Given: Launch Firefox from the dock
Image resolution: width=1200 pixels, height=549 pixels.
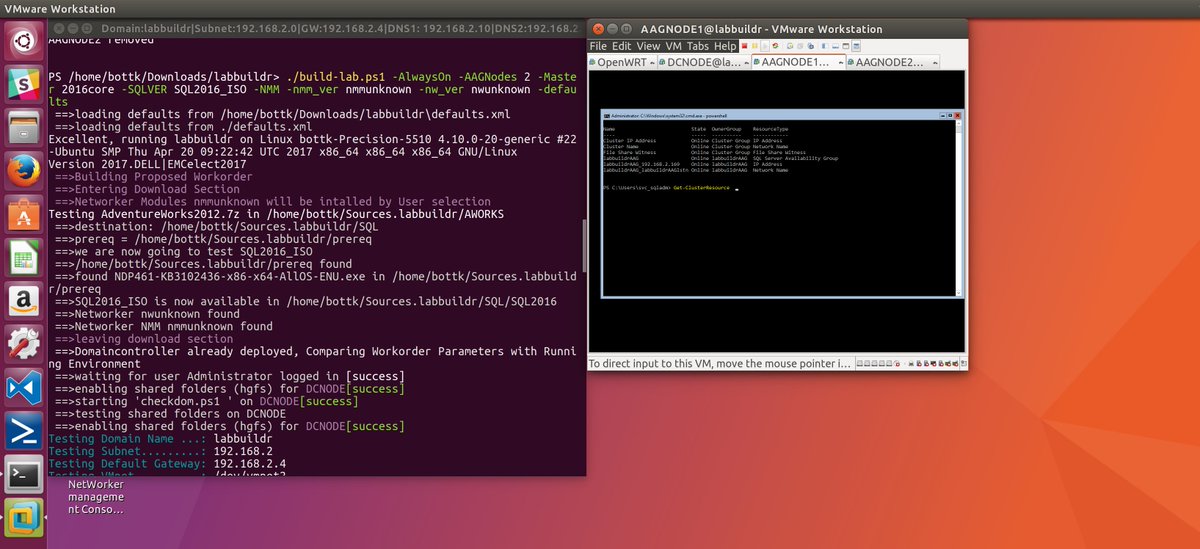Looking at the screenshot, I should 23,172.
